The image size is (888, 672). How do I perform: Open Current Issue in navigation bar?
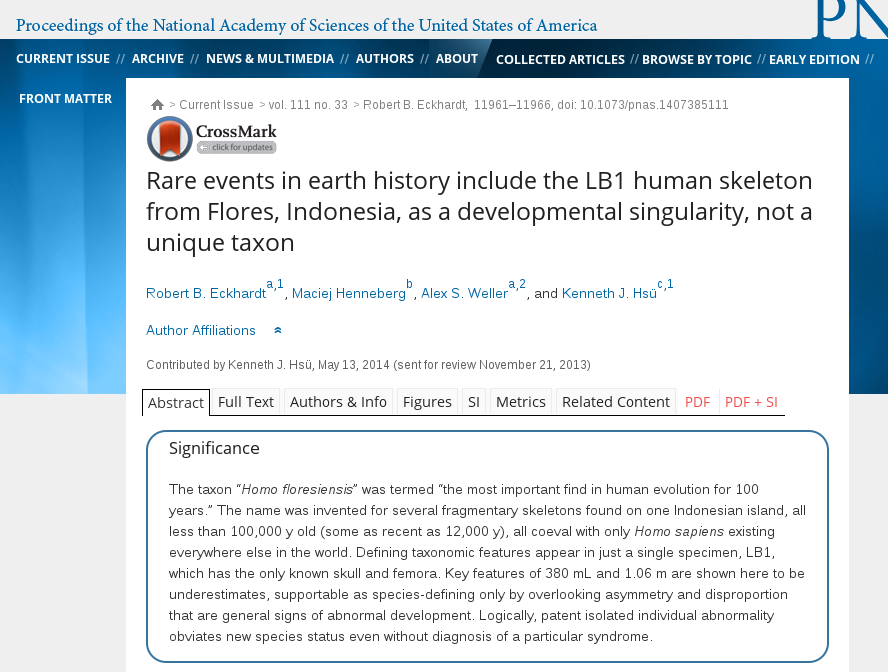(63, 59)
